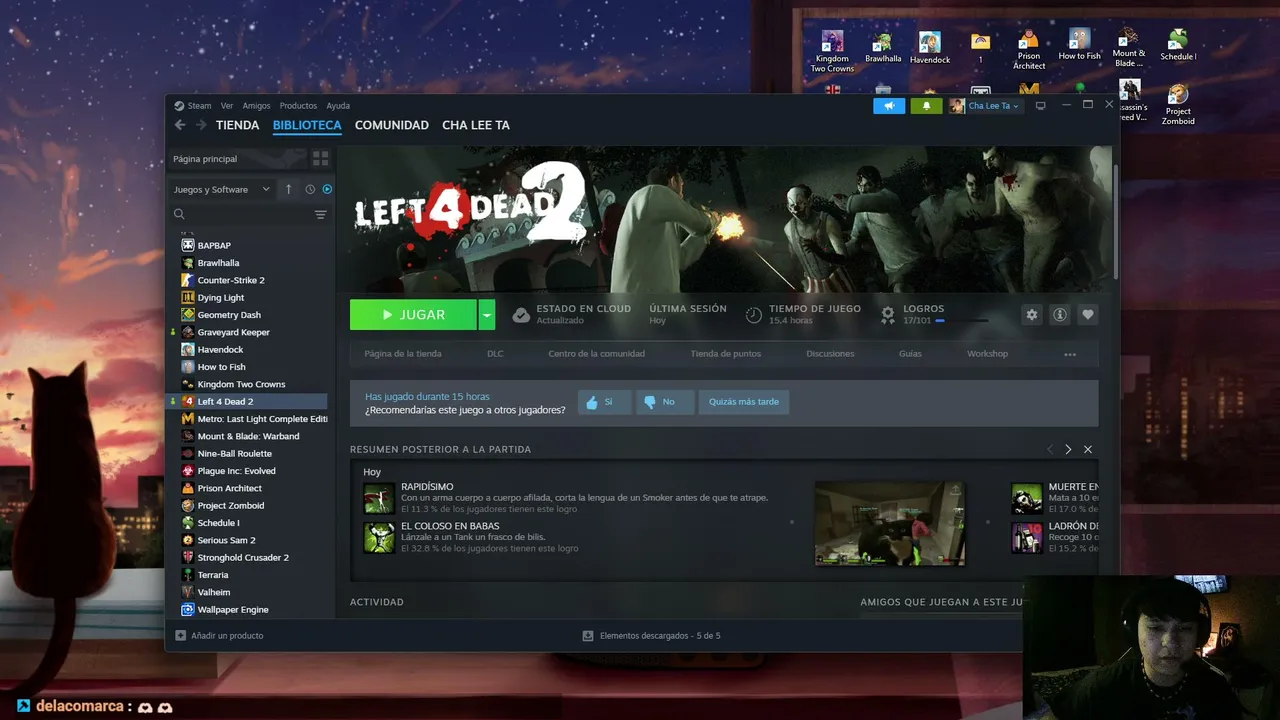Open downloads manager at bottom bar
This screenshot has width=1280, height=720.
tap(651, 636)
